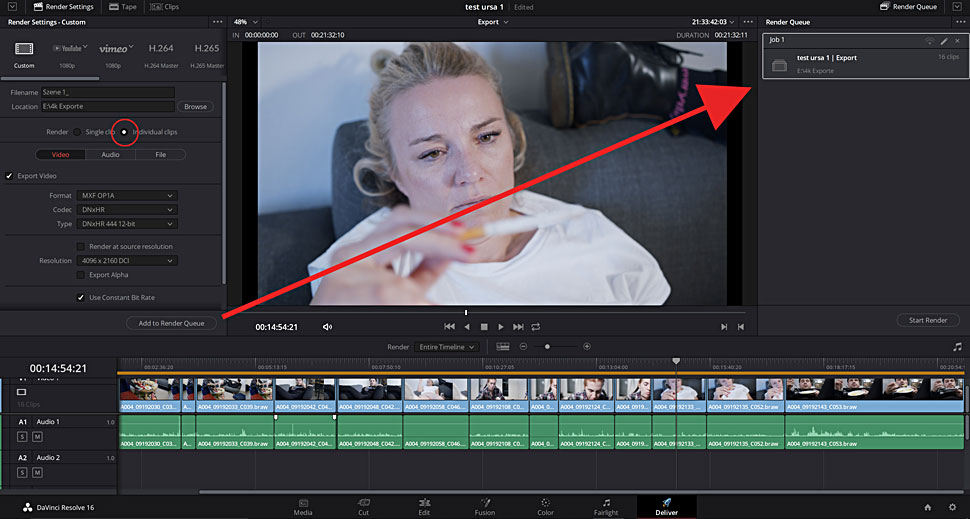Open Render range Entire Timeline dropdown
Image resolution: width=970 pixels, height=519 pixels.
[x=447, y=347]
